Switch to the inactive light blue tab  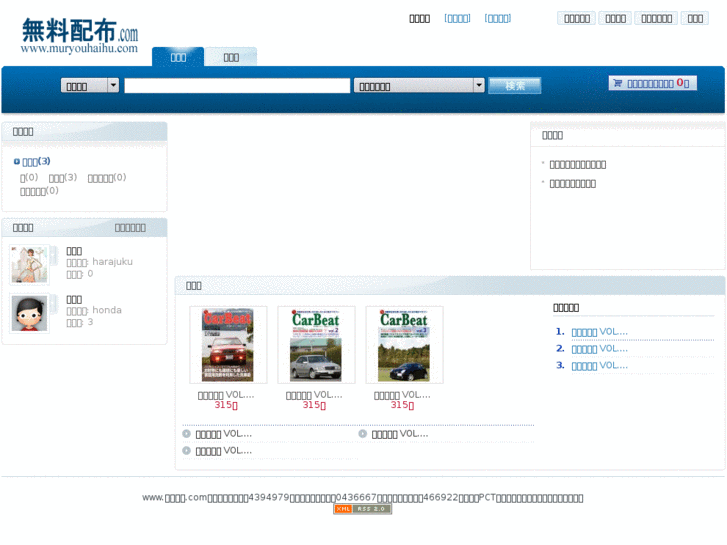[231, 57]
